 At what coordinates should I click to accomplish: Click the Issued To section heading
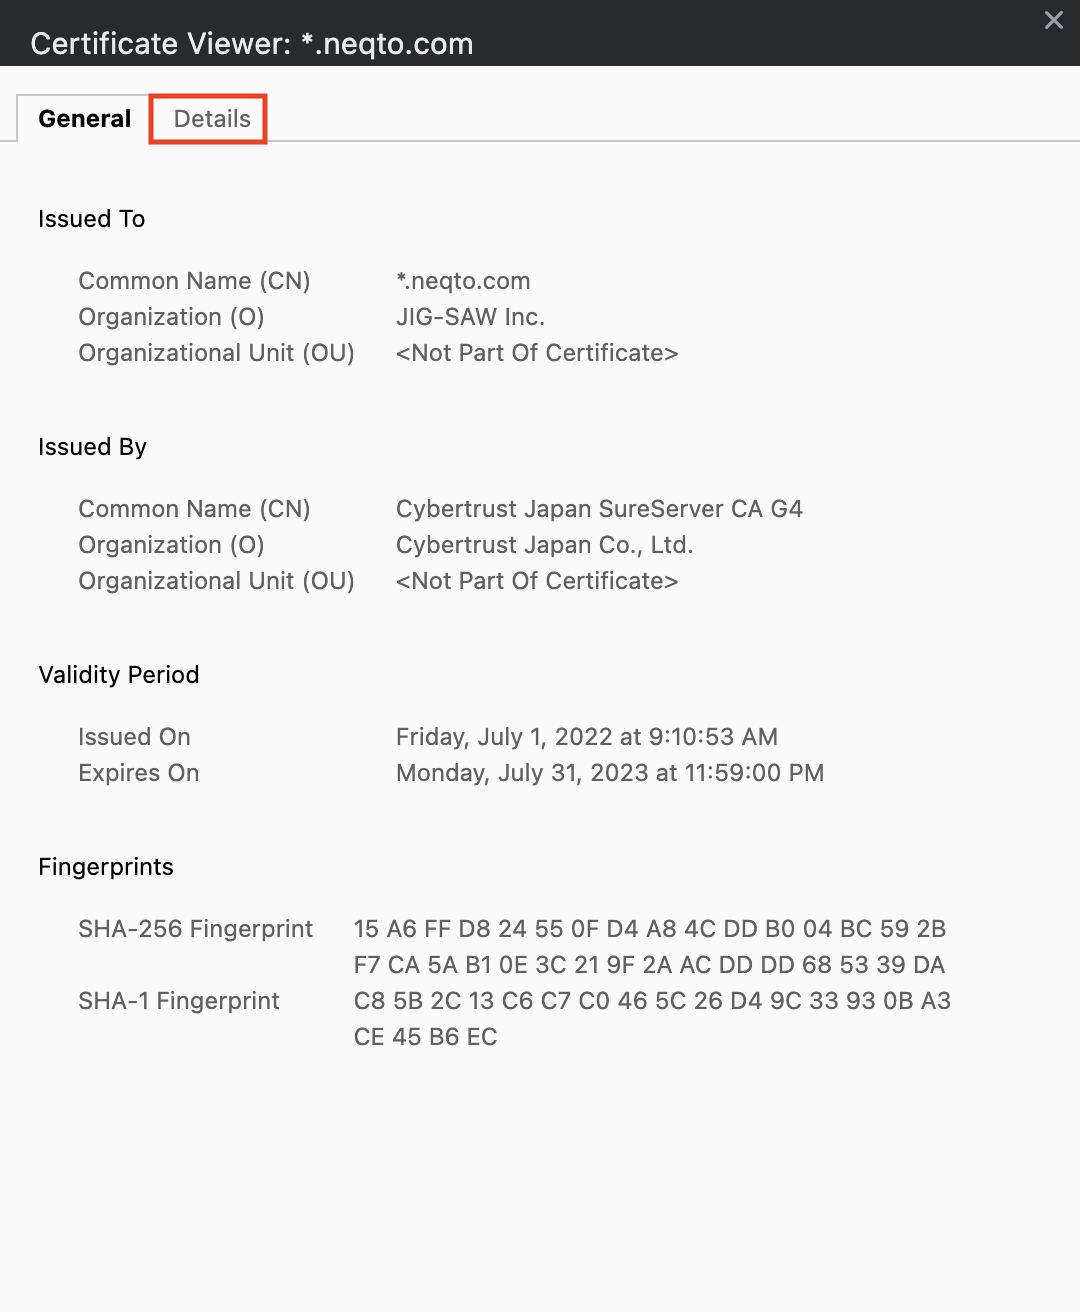92,219
